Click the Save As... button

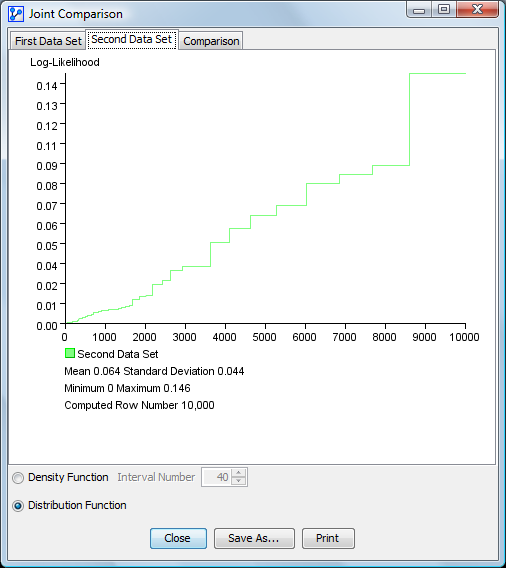[x=254, y=538]
